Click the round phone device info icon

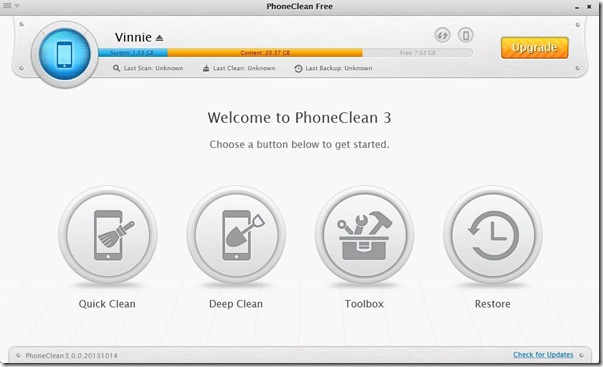tap(466, 35)
